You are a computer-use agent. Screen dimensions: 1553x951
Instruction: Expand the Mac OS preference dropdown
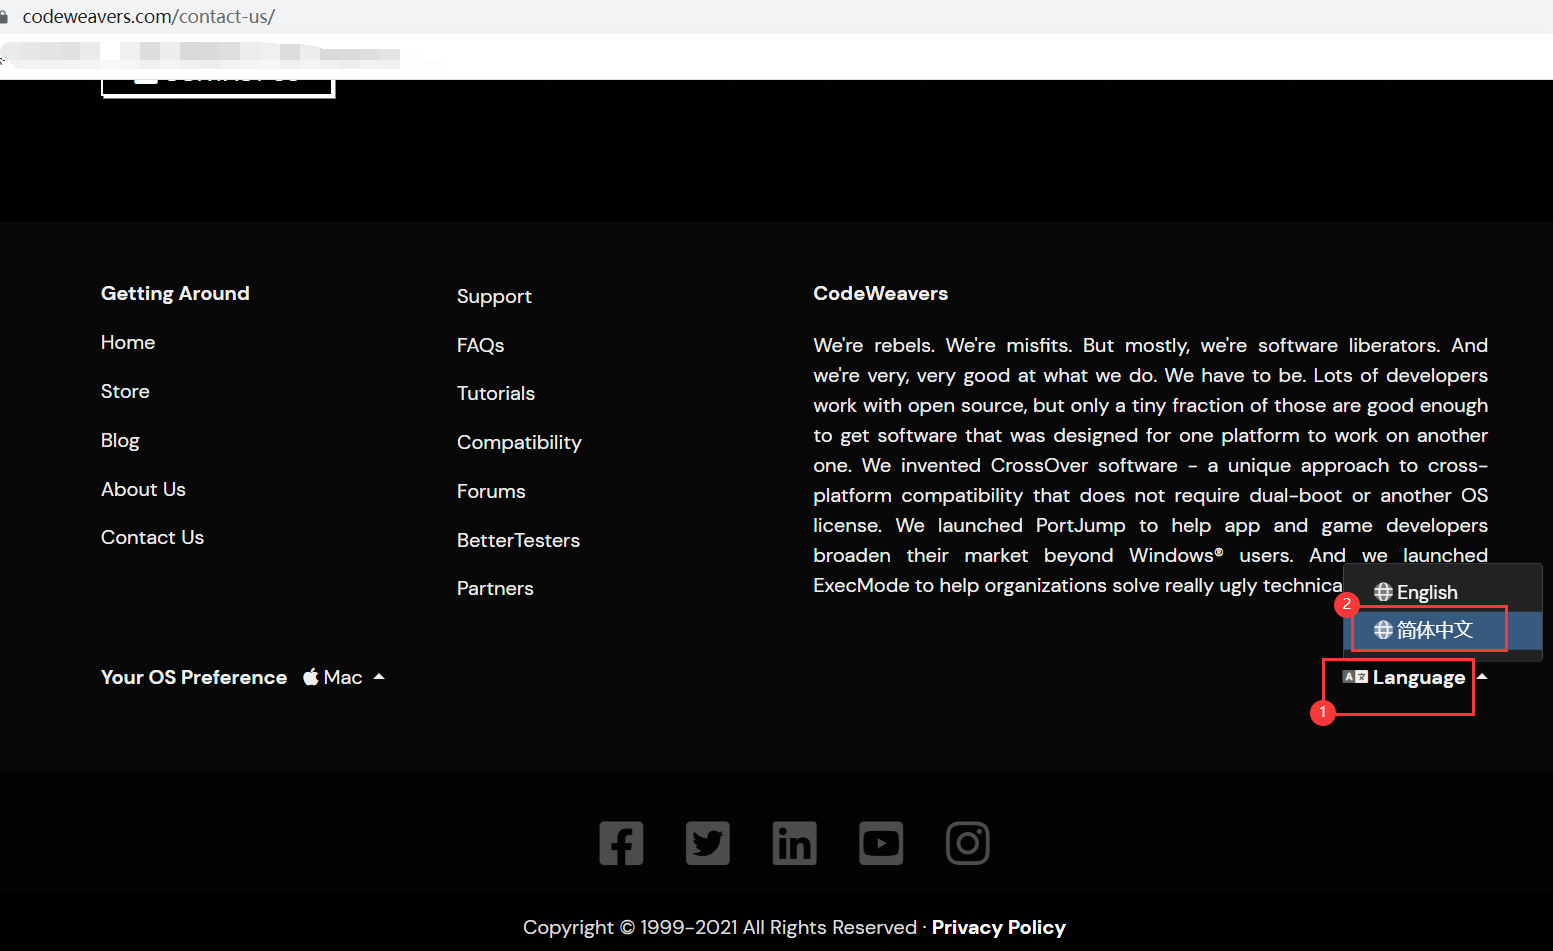(x=343, y=677)
